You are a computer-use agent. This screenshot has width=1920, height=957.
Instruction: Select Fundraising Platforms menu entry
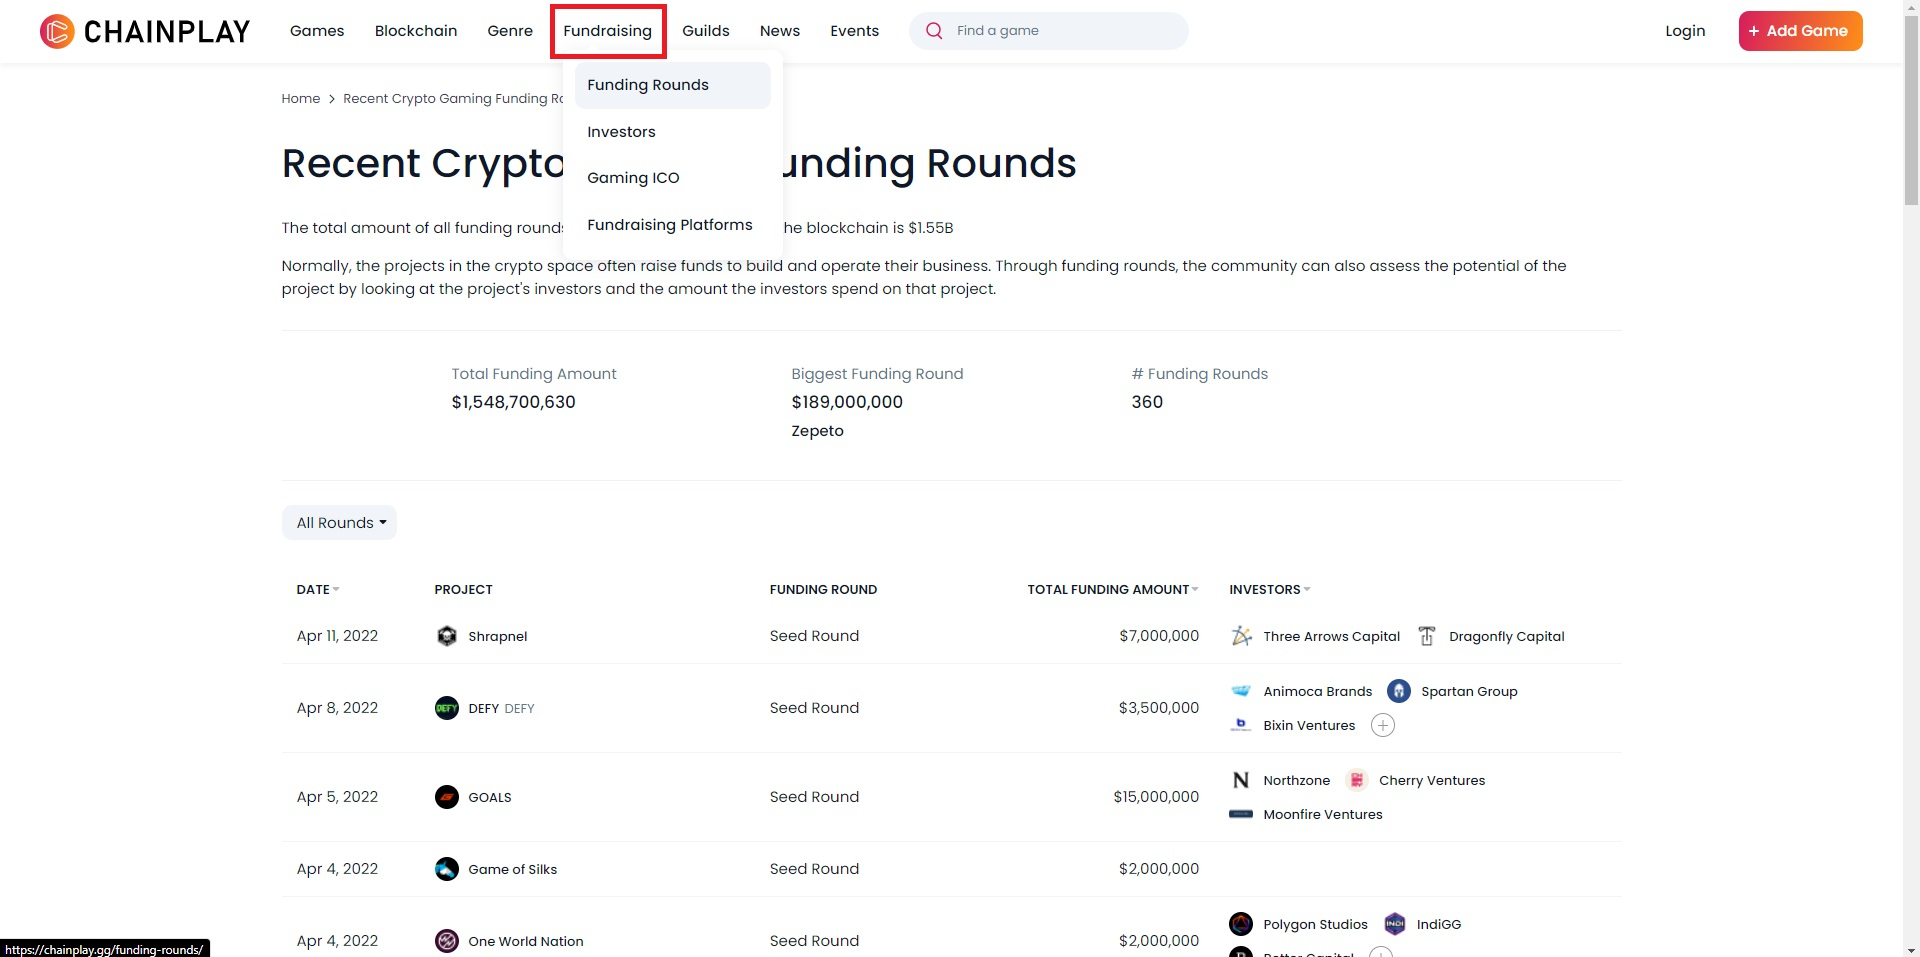pyautogui.click(x=670, y=225)
